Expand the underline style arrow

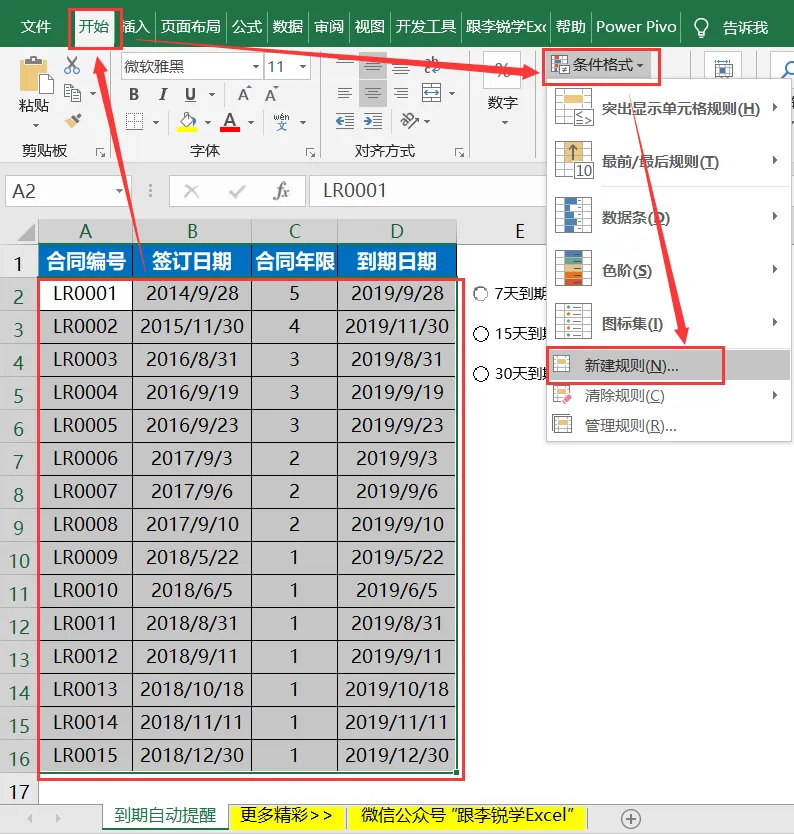pos(212,95)
